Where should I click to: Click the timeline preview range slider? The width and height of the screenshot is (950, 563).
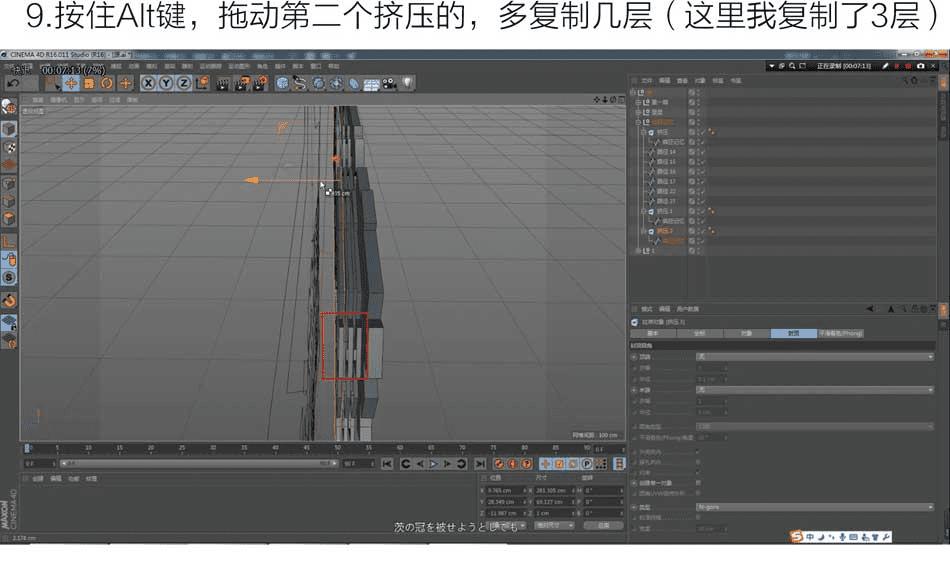click(x=198, y=464)
